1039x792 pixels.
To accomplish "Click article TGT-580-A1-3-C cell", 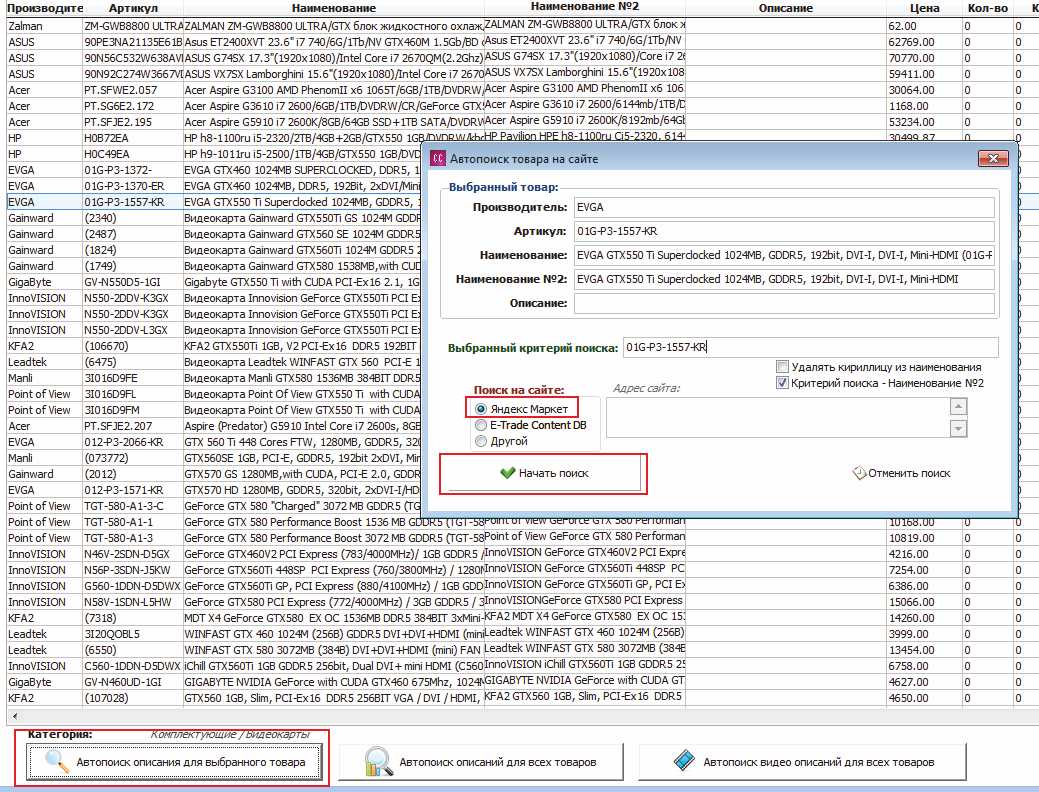I will 133,506.
